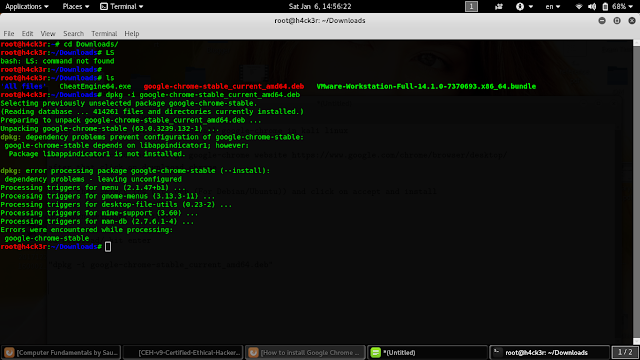Click the VMware-Workstation-Full bundle file name
The height and width of the screenshot is (360, 640).
[x=426, y=87]
